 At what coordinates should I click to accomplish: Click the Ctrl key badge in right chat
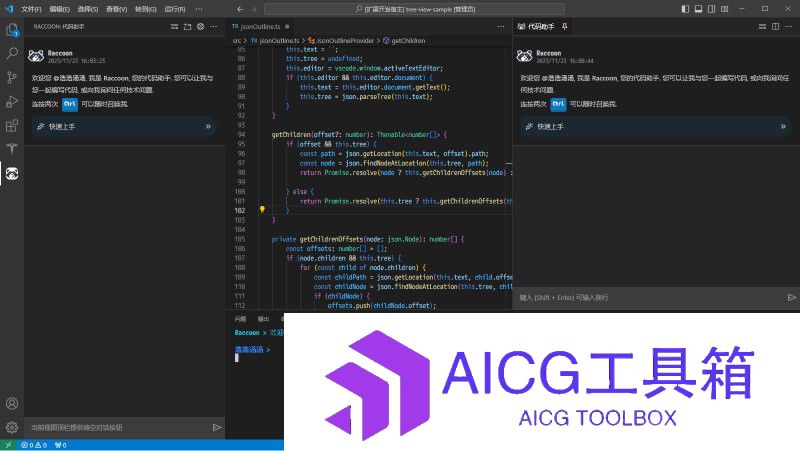558,104
